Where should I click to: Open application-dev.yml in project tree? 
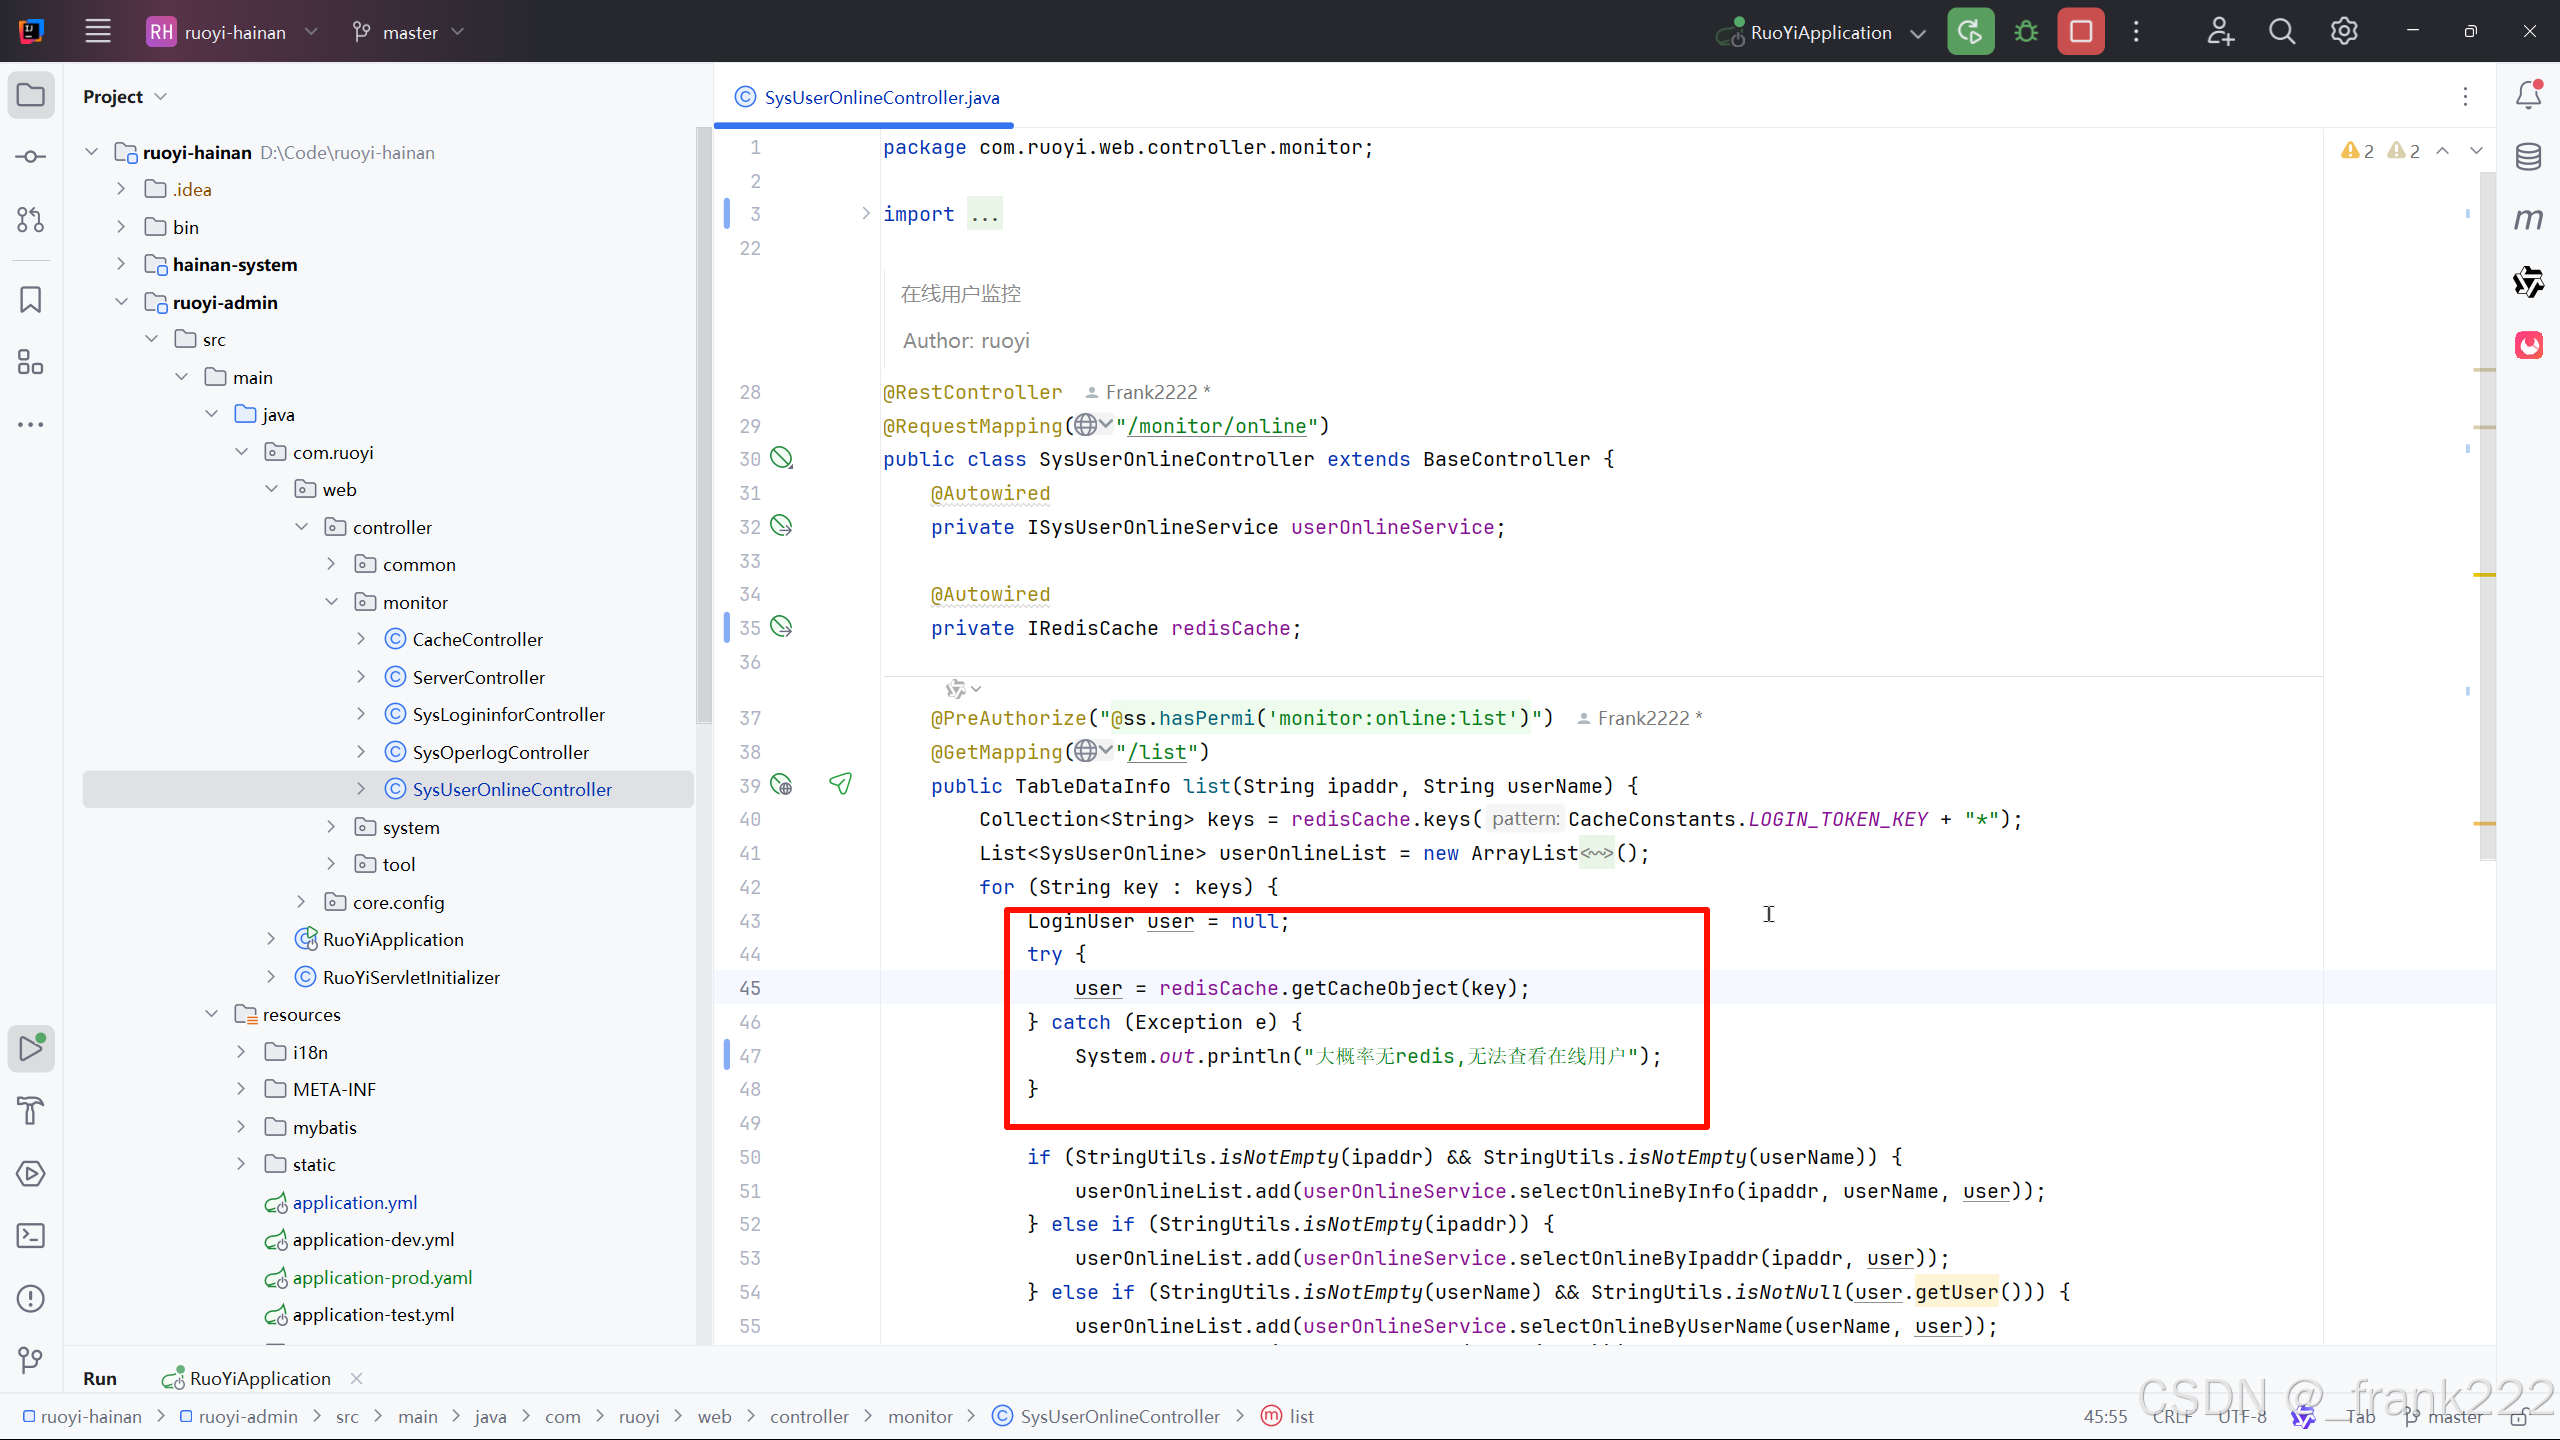coord(373,1240)
